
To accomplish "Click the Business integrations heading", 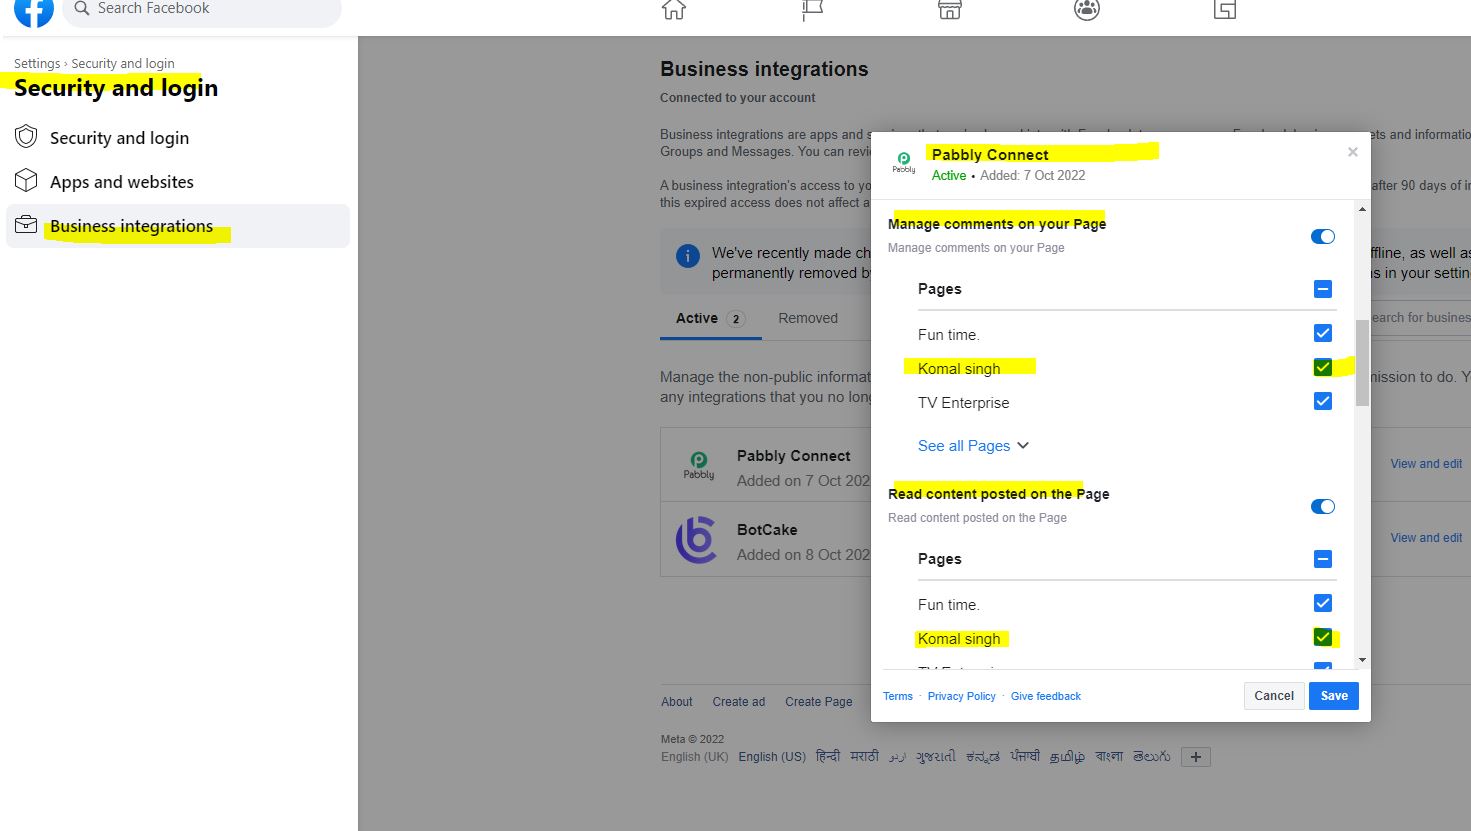I will (764, 69).
